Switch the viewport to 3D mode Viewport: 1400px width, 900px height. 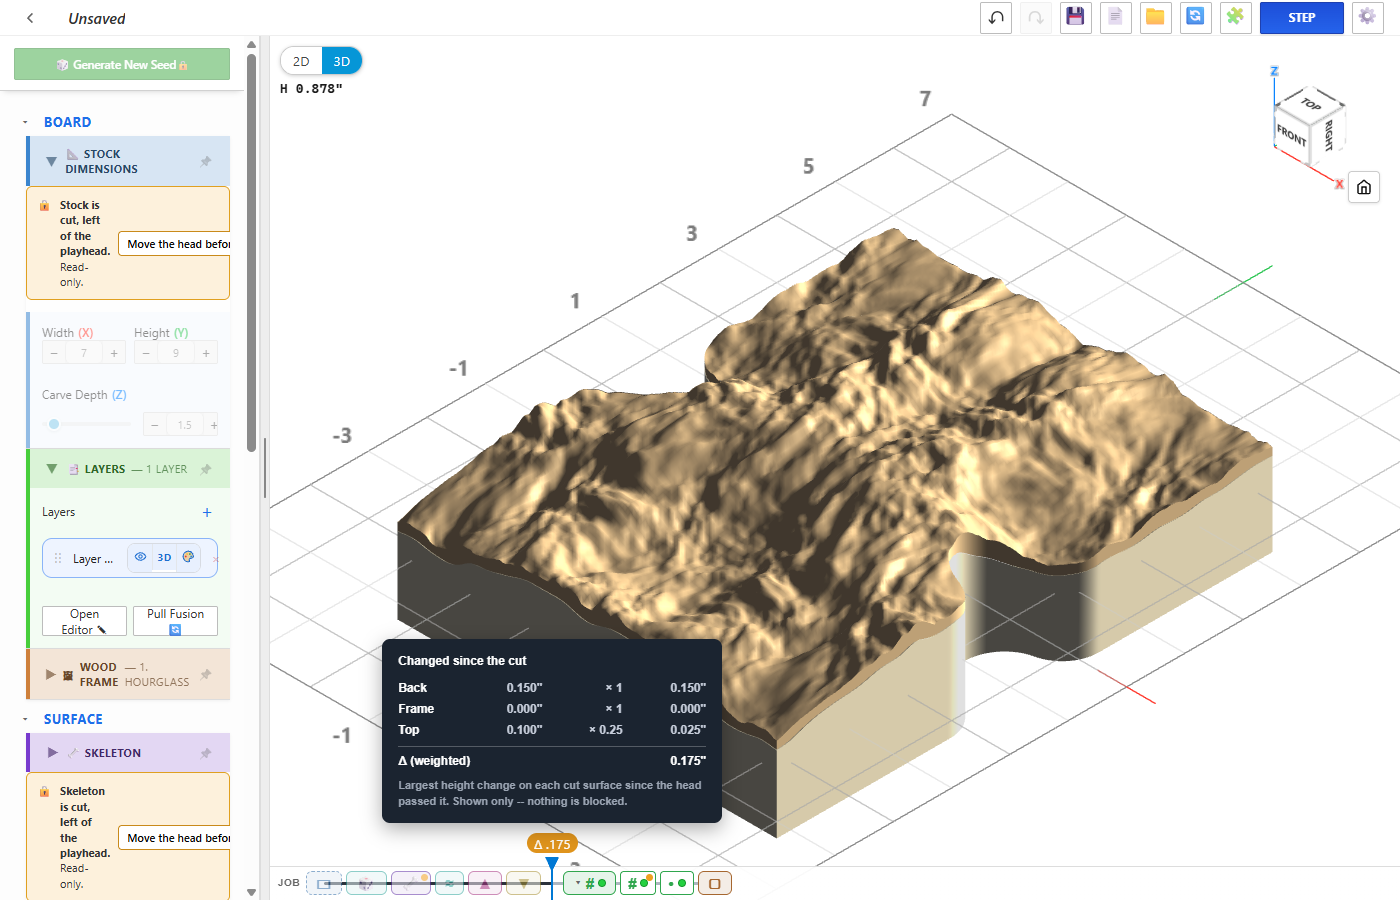click(342, 61)
